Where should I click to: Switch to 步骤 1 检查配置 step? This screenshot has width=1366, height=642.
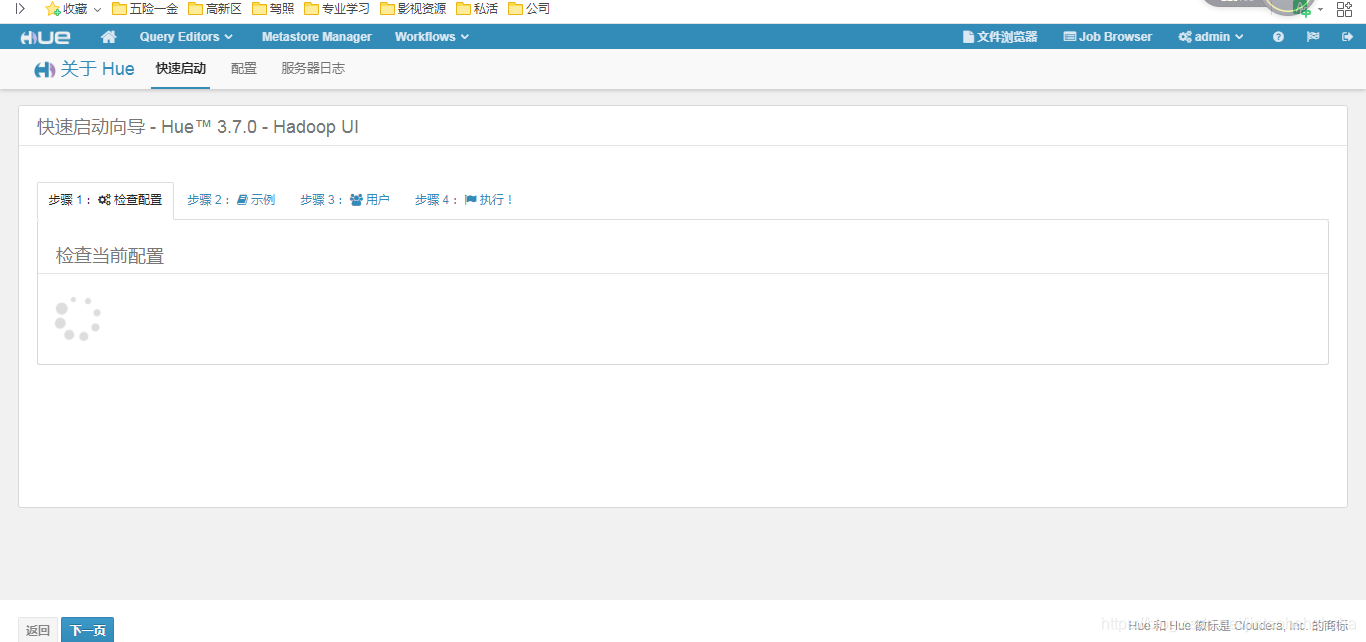tap(105, 200)
